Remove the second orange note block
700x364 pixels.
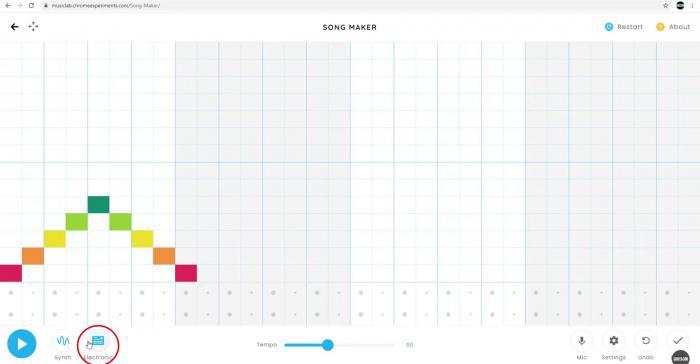164,256
